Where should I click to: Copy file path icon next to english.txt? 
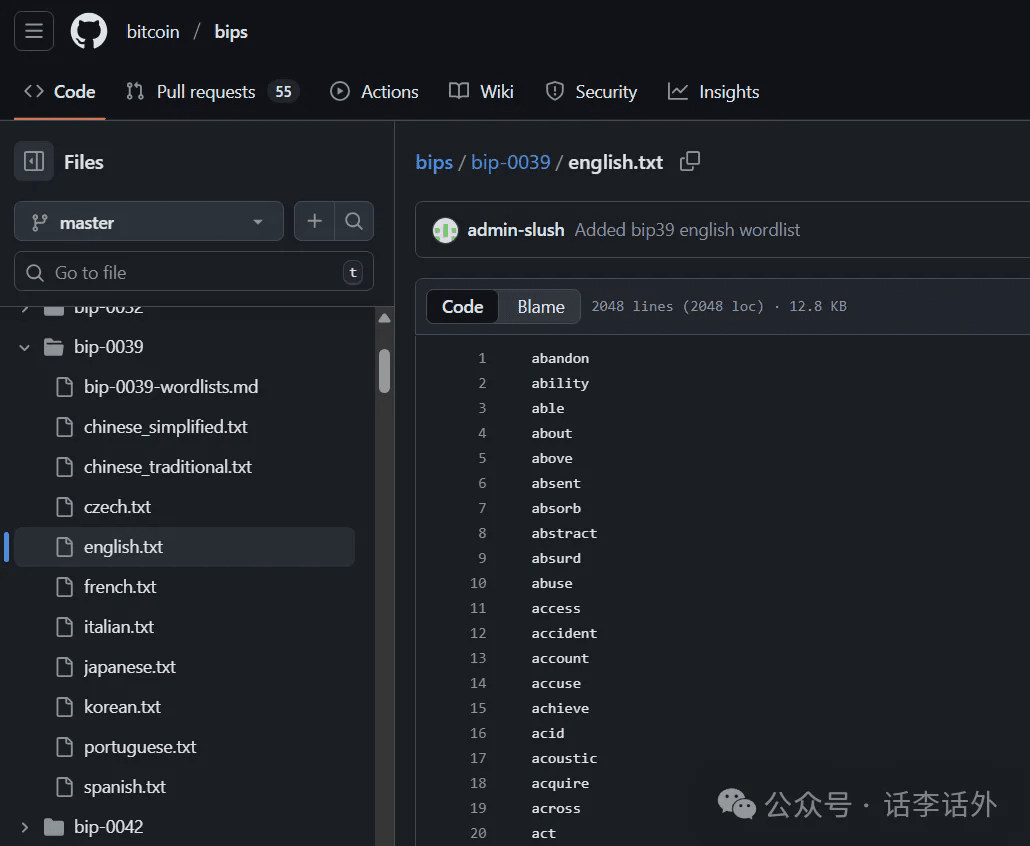(690, 161)
